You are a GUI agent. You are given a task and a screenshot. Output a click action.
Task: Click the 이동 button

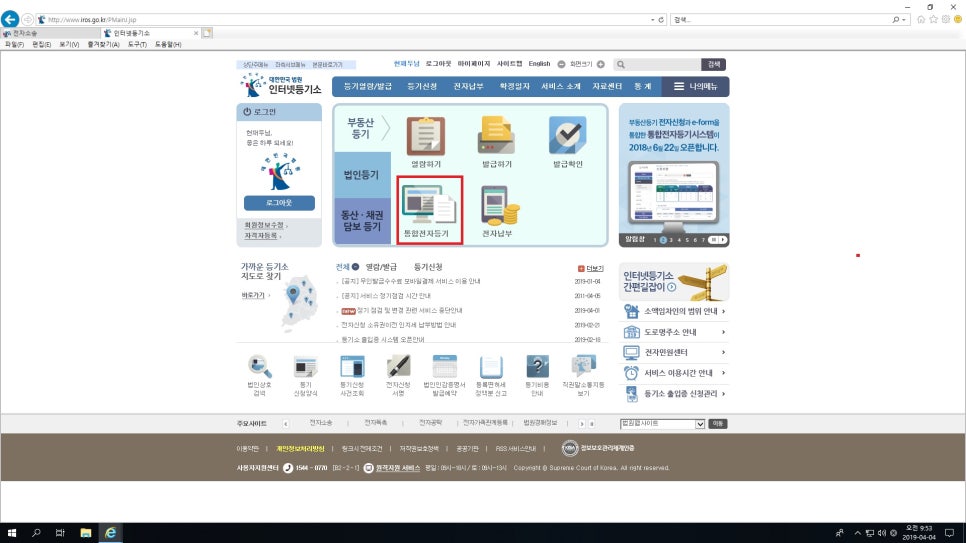[x=718, y=424]
